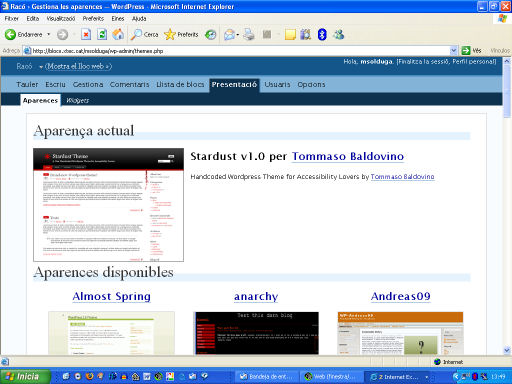Click the Stardust current theme screenshot

click(x=108, y=205)
